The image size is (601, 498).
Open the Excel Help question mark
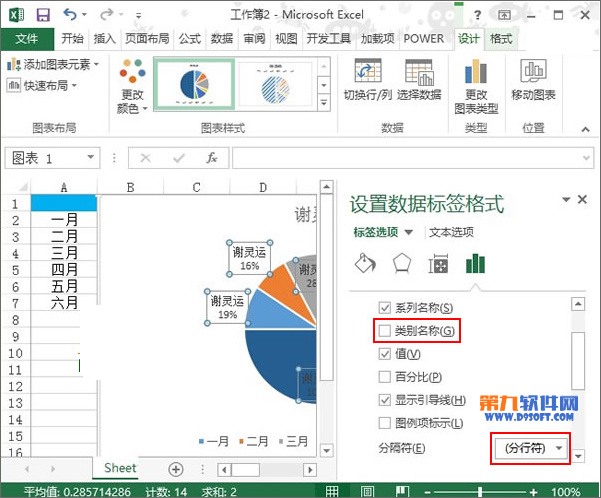[x=477, y=15]
